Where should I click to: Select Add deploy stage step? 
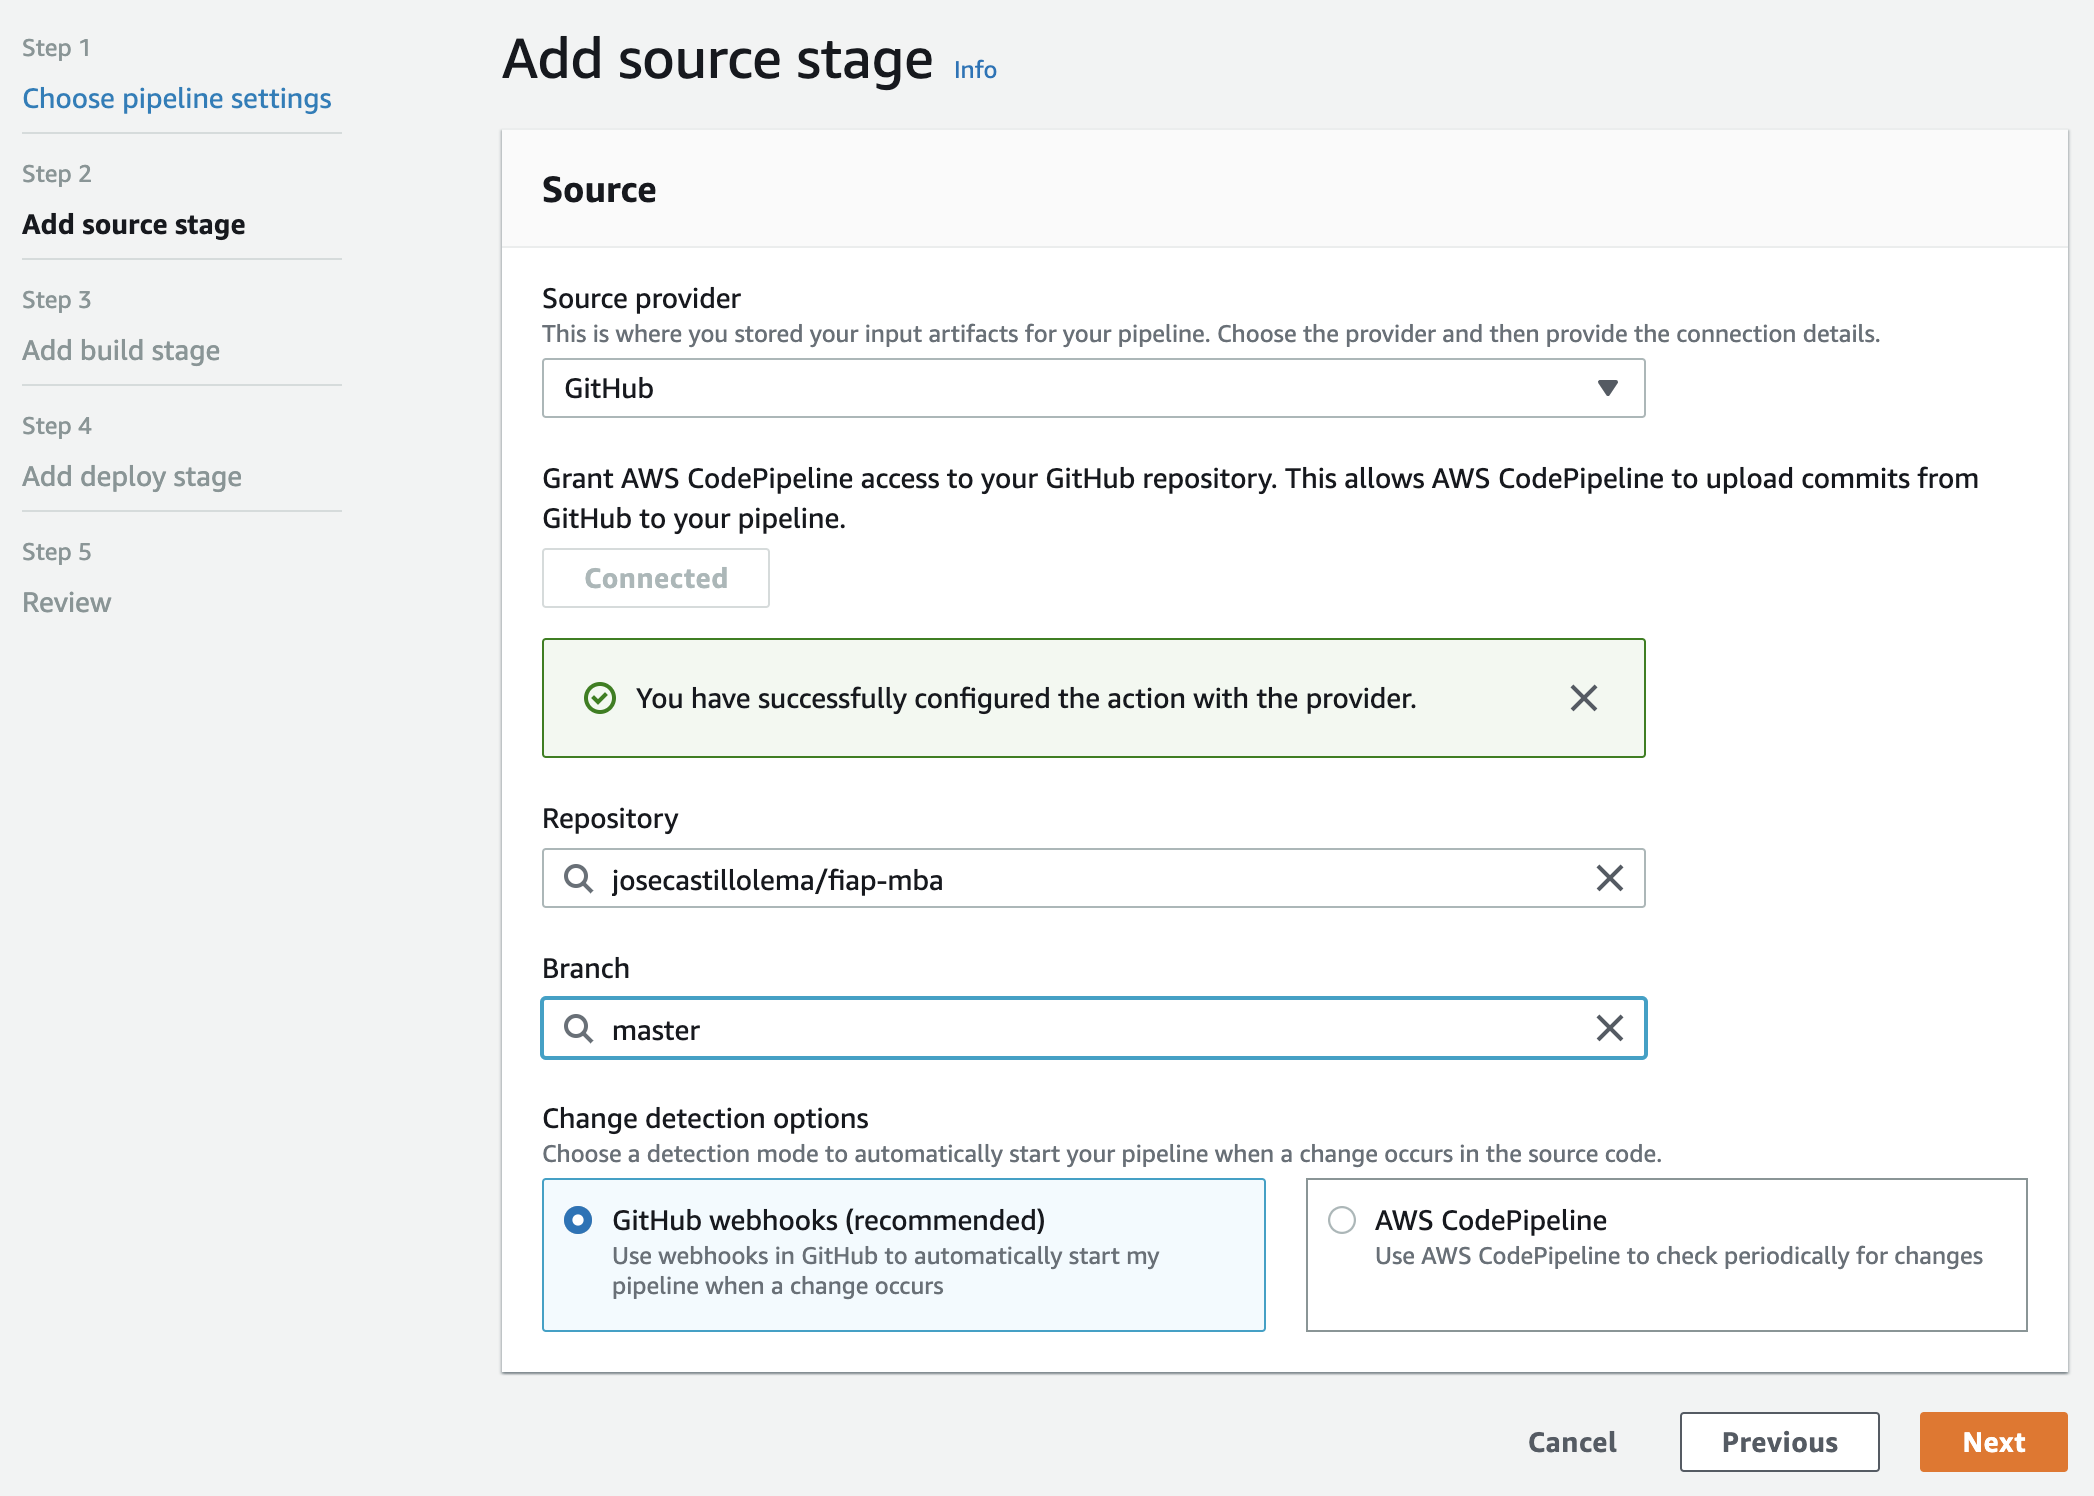132,476
